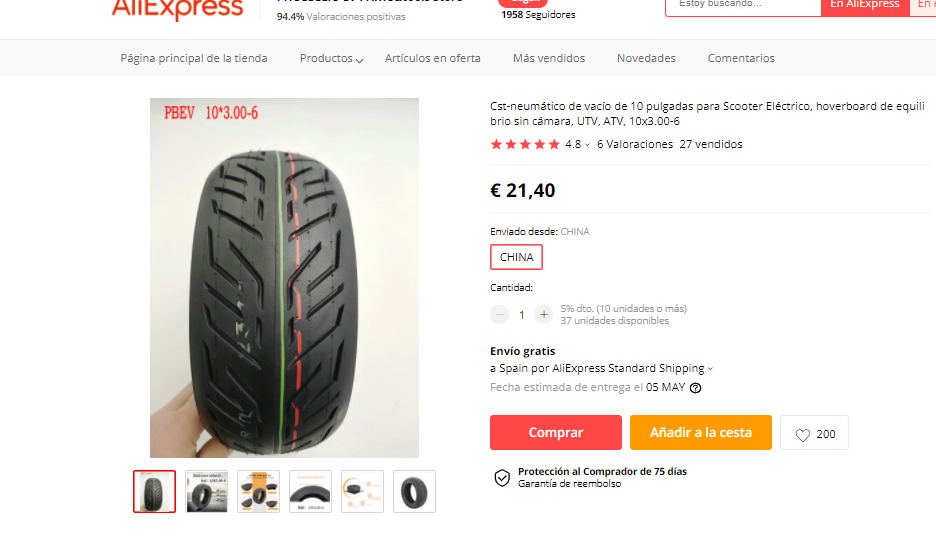The width and height of the screenshot is (936, 536).
Task: Open AliExpress Standard Shipping options dropdown
Action: click(x=710, y=369)
